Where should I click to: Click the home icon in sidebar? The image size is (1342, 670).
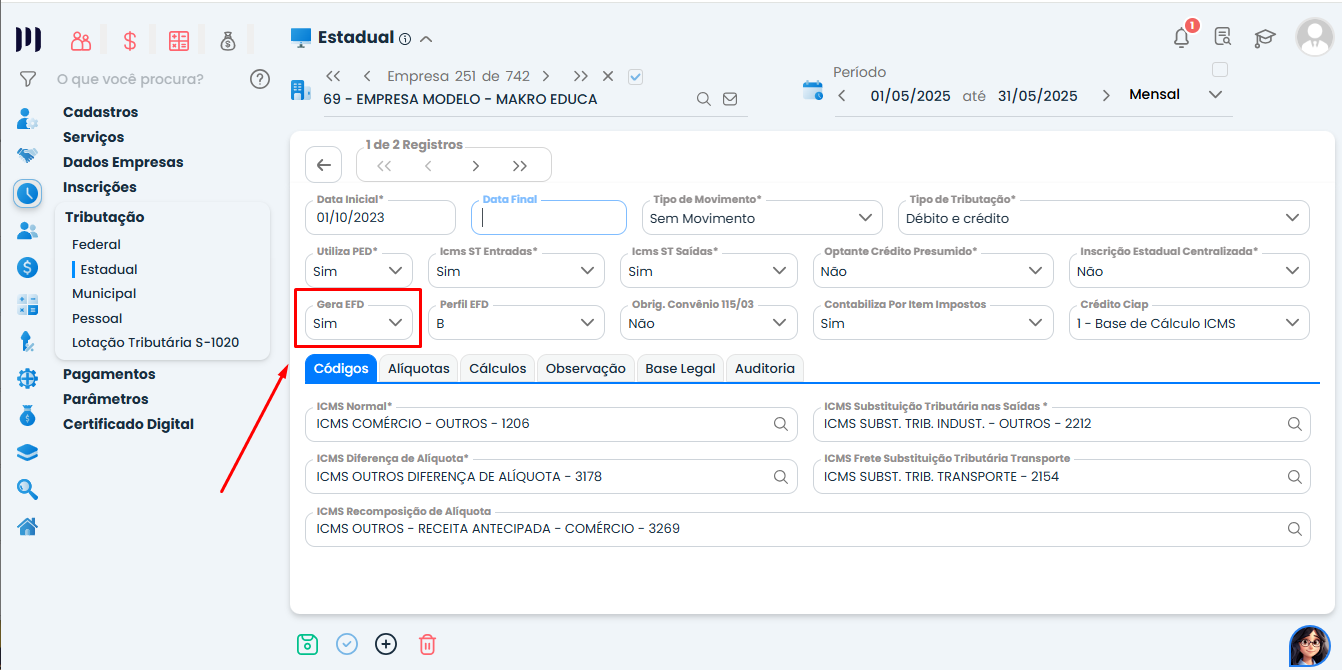pos(28,526)
